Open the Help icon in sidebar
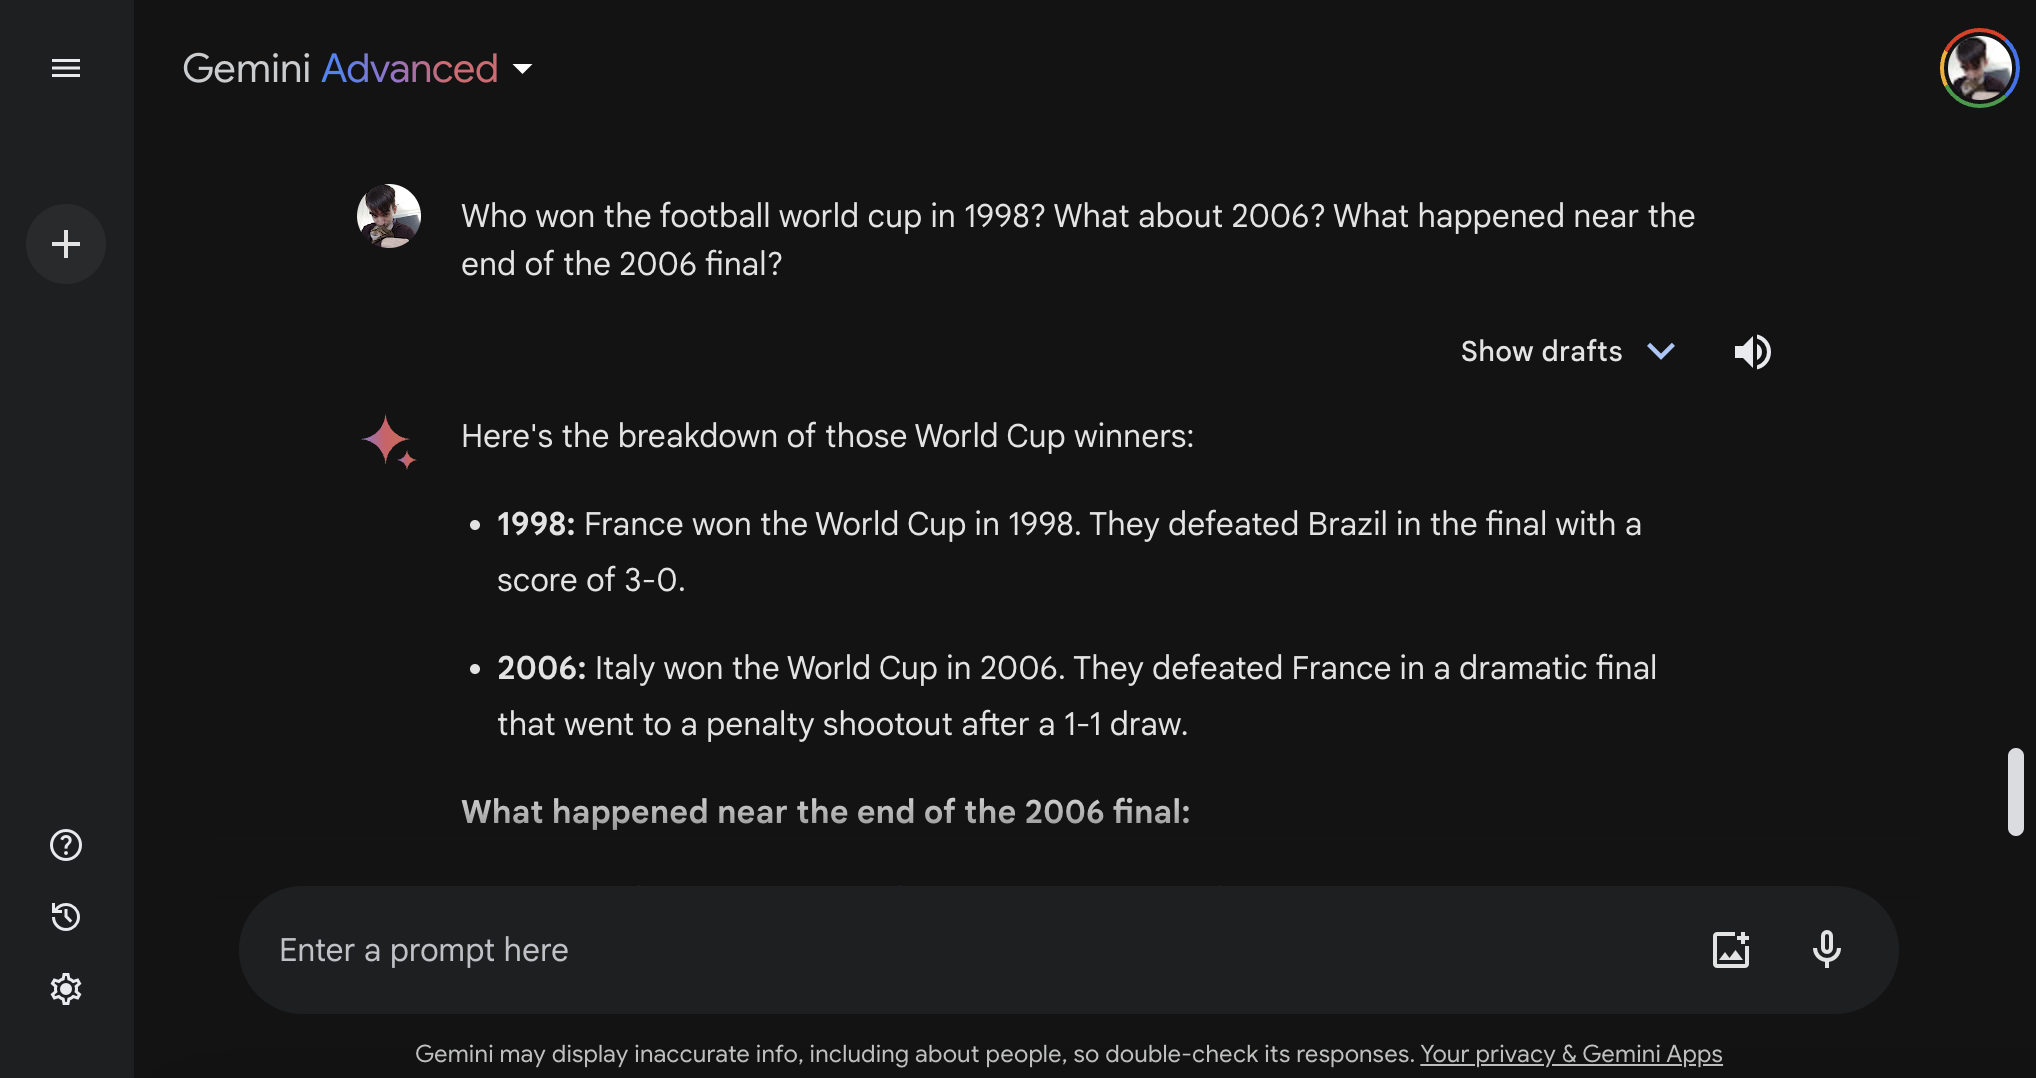 click(66, 845)
